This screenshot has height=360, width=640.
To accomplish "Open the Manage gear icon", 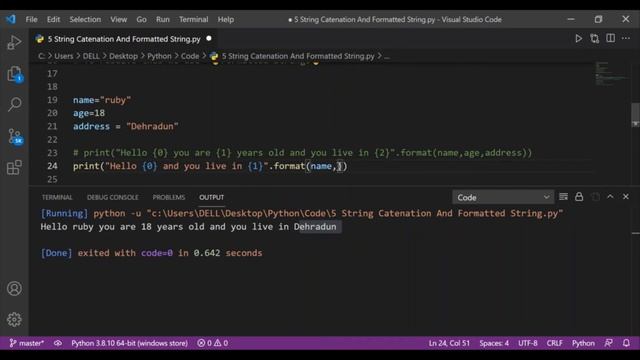I will (14, 319).
